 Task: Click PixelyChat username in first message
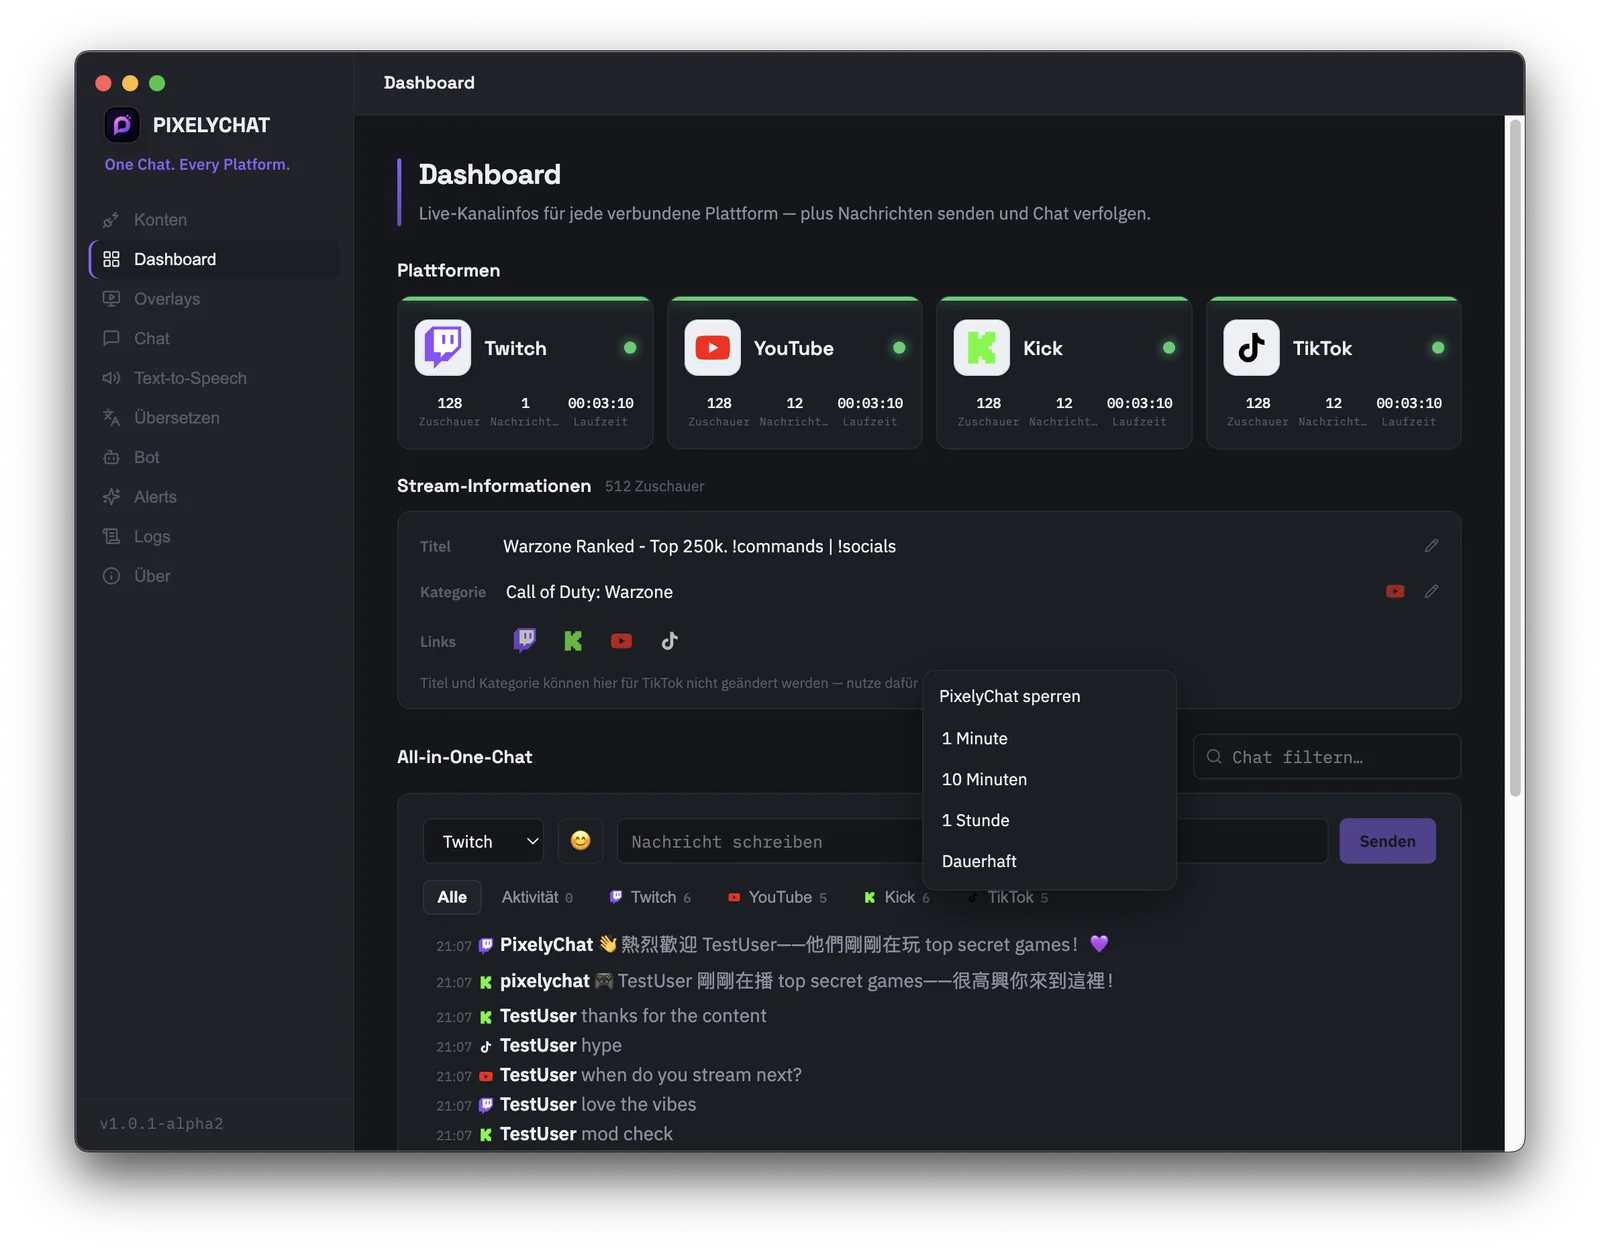[x=546, y=945]
